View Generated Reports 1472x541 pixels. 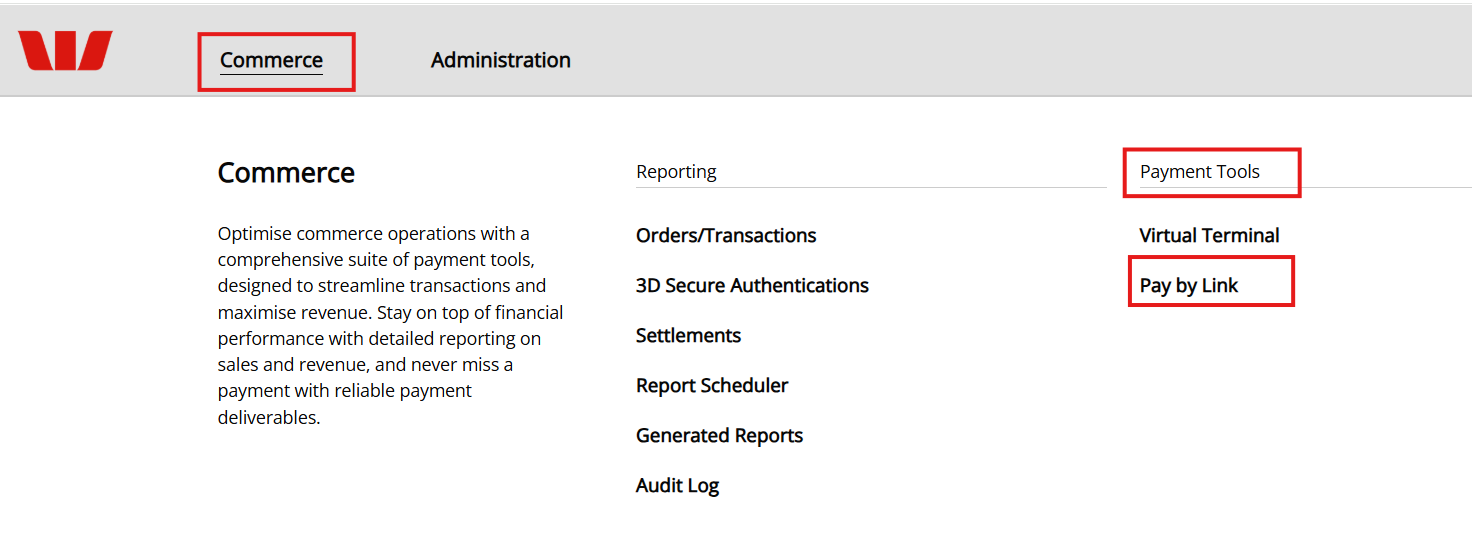[719, 435]
